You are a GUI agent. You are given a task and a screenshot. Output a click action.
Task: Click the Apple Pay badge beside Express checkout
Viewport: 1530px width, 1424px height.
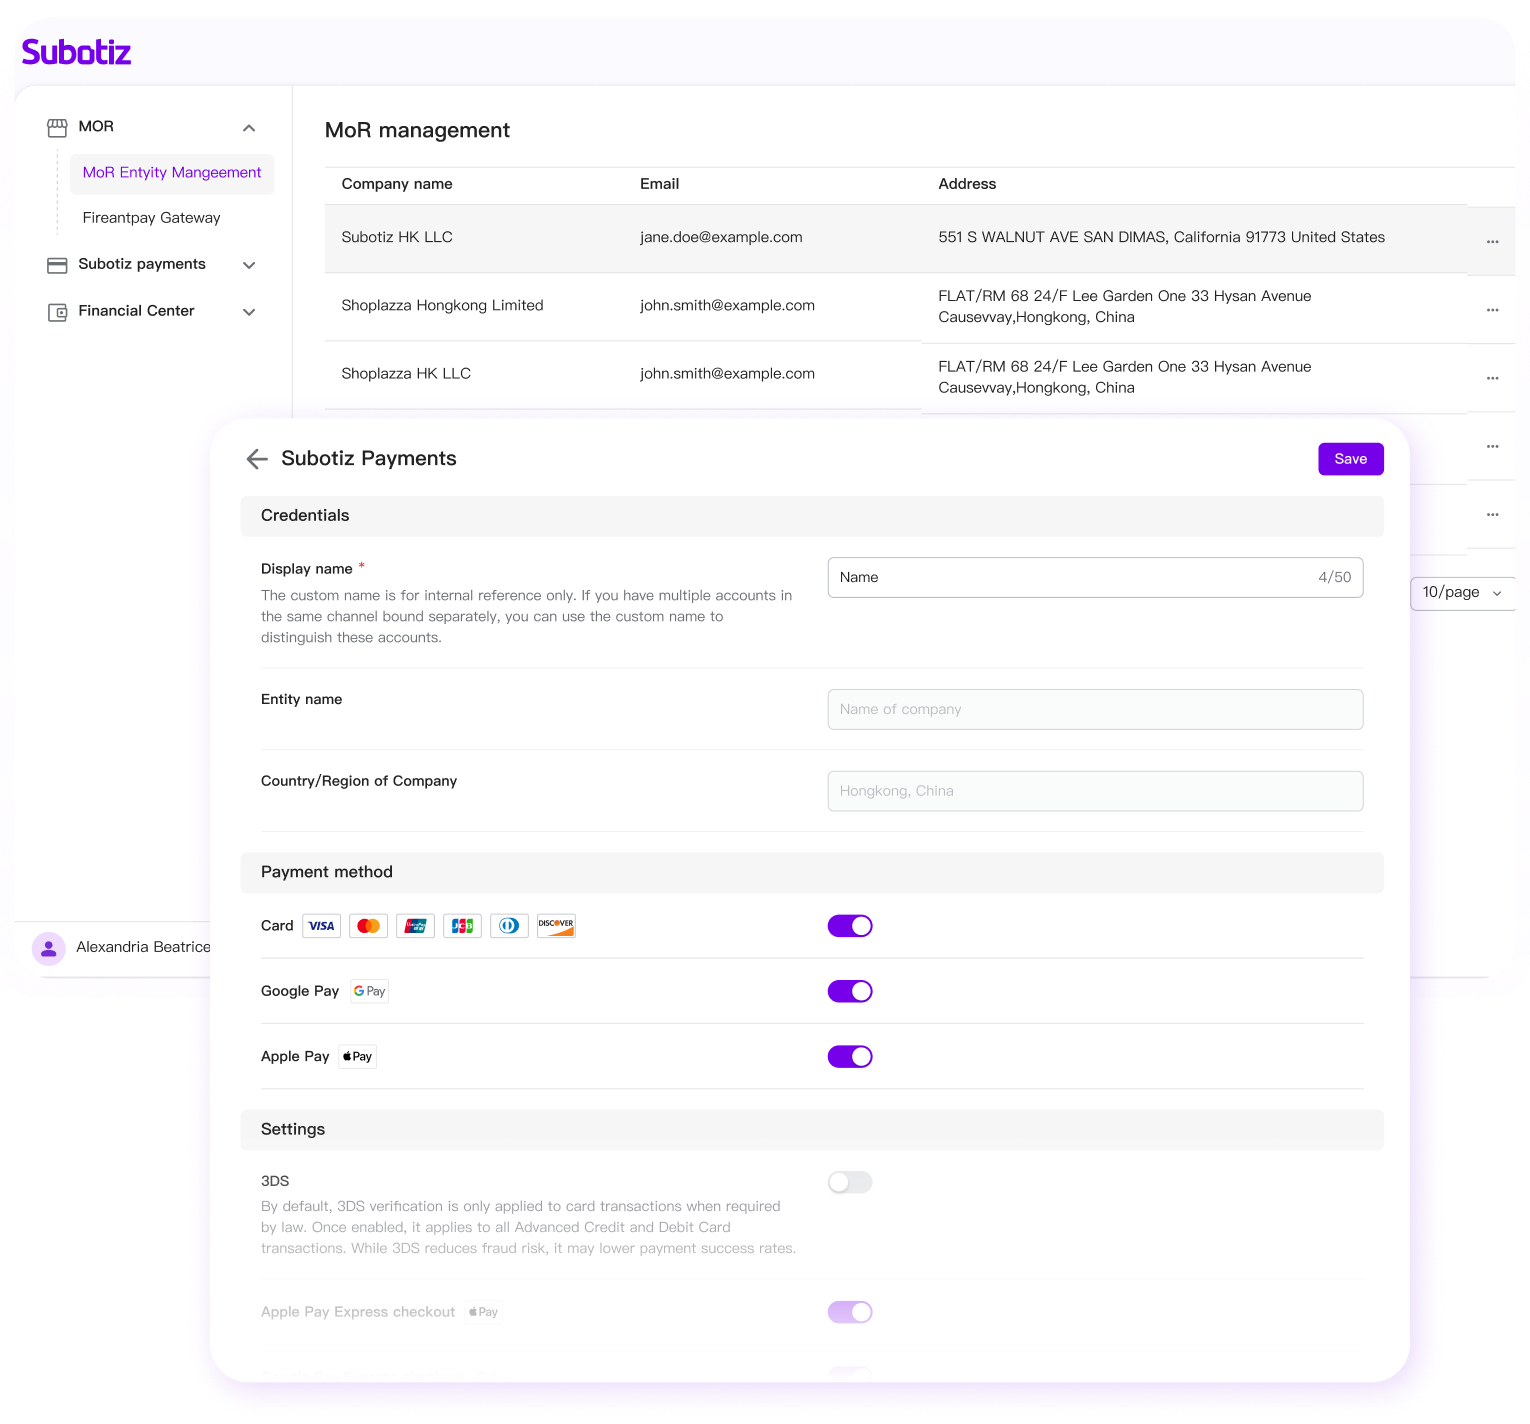(483, 1312)
